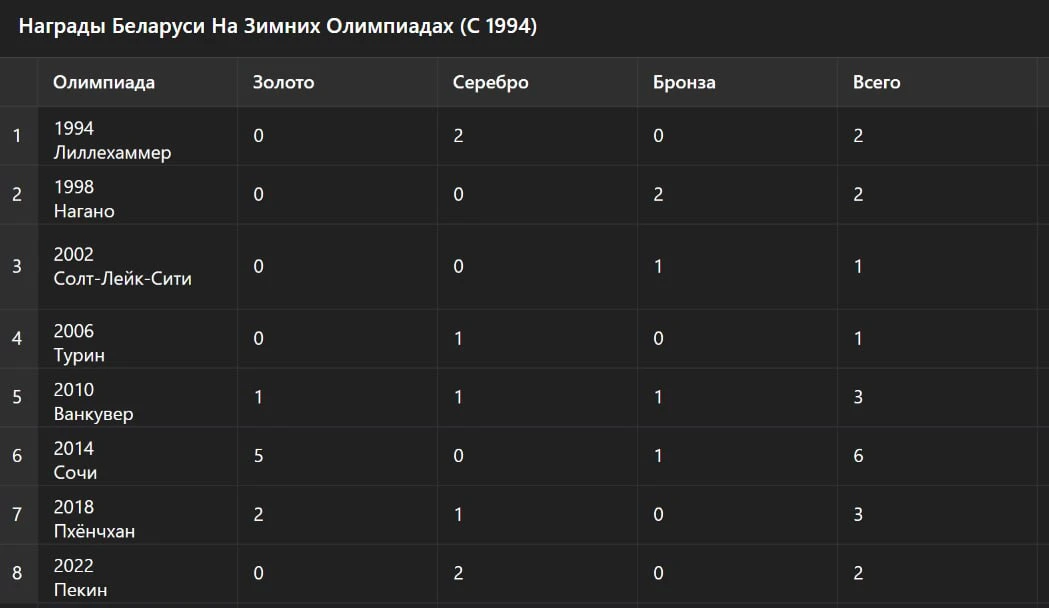The height and width of the screenshot is (608, 1049).
Task: Select the 2010 Ванкувер cell
Action: 93,401
